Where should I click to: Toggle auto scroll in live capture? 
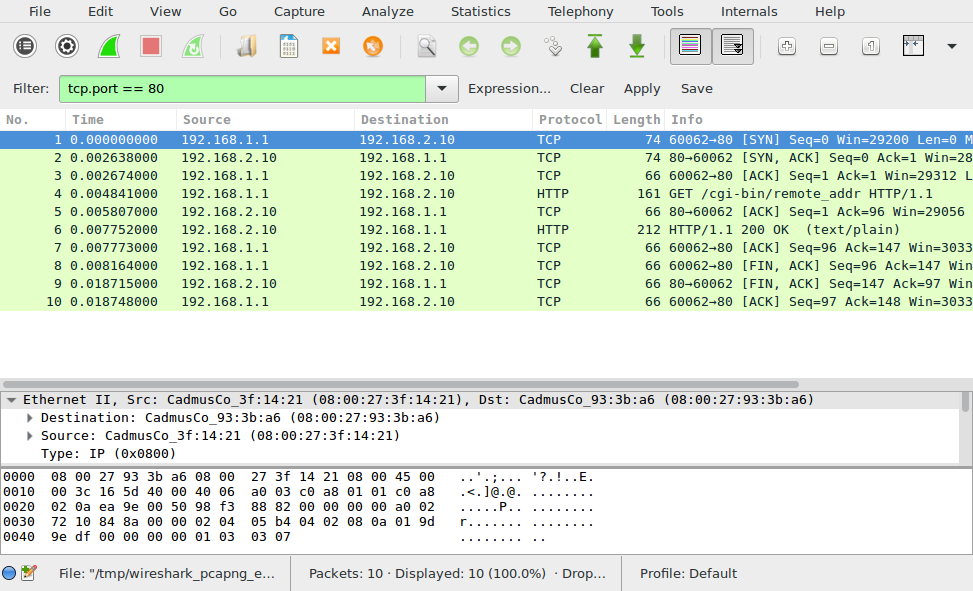coord(732,46)
